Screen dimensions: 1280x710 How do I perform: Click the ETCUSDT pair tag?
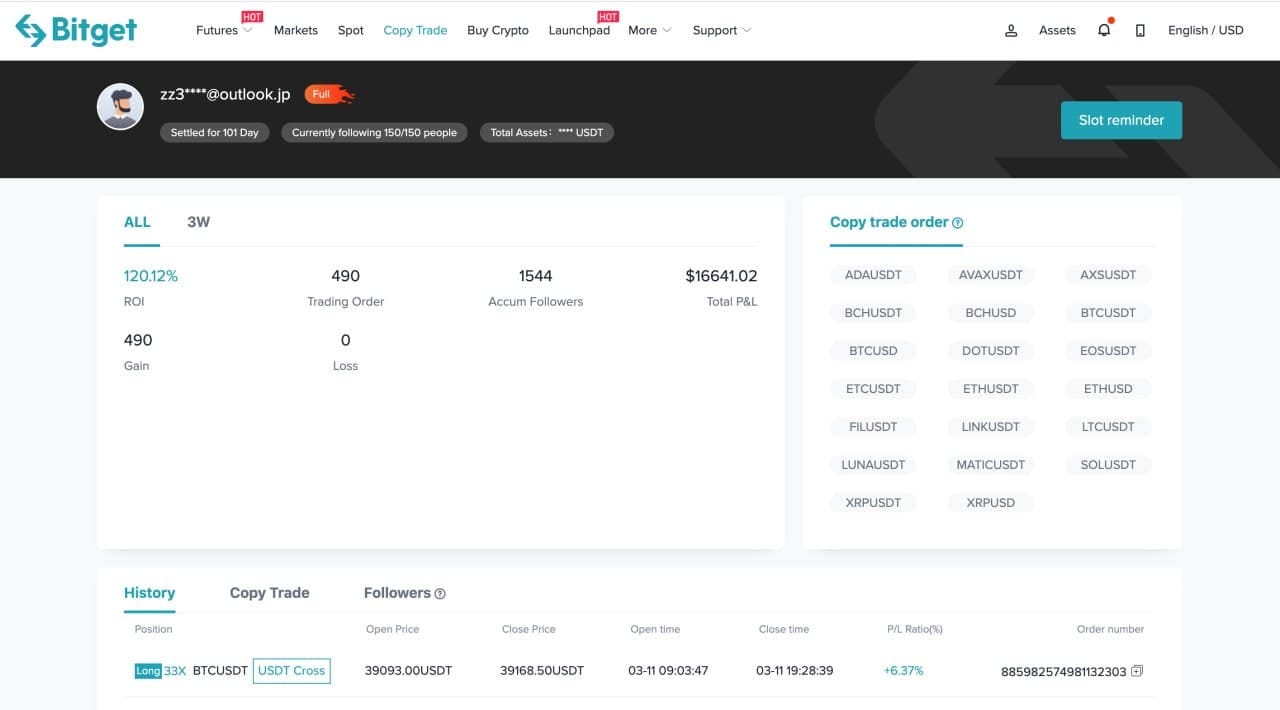point(873,389)
